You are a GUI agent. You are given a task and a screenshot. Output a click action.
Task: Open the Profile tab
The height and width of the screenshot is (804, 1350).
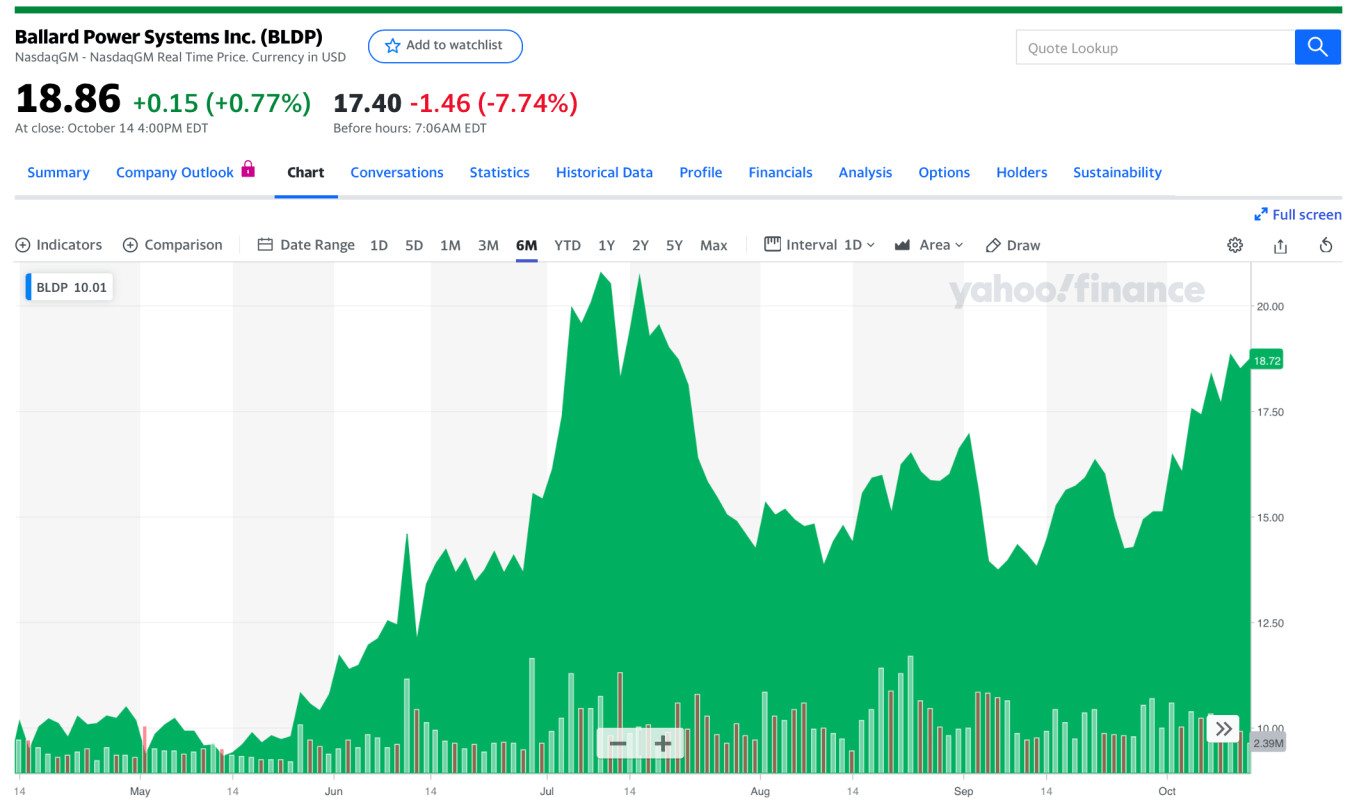point(701,172)
